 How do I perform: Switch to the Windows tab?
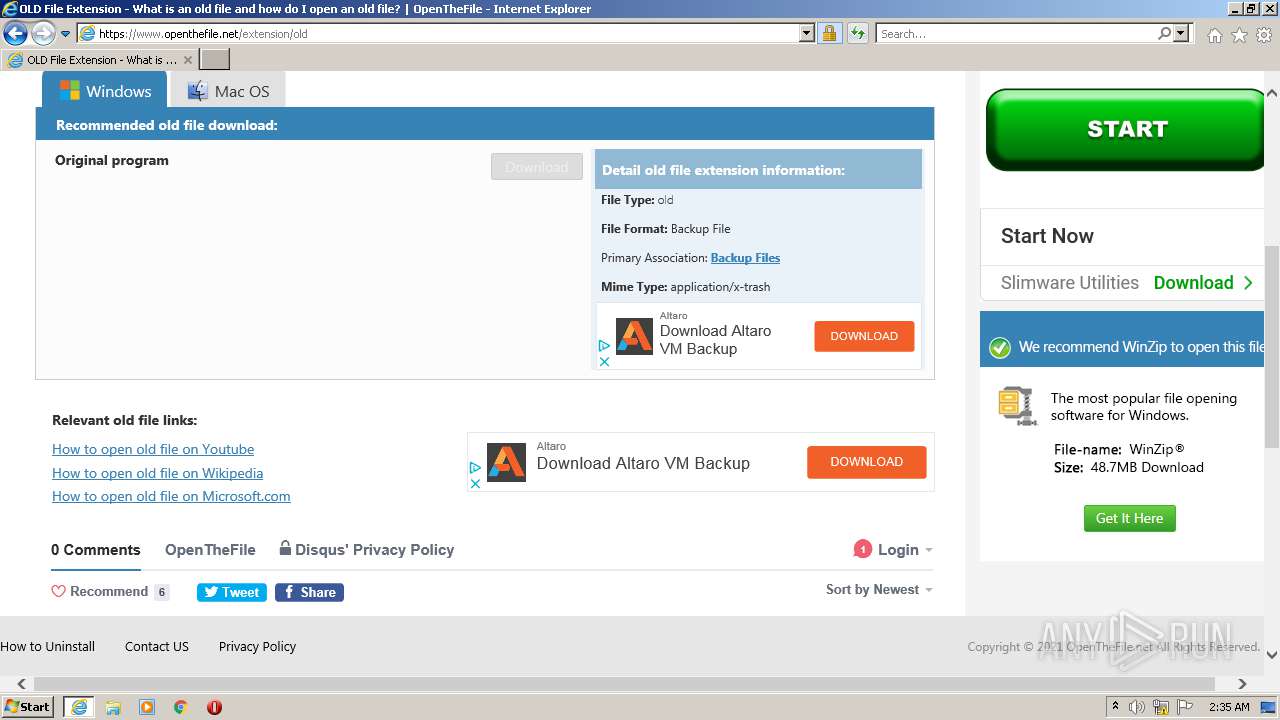105,91
